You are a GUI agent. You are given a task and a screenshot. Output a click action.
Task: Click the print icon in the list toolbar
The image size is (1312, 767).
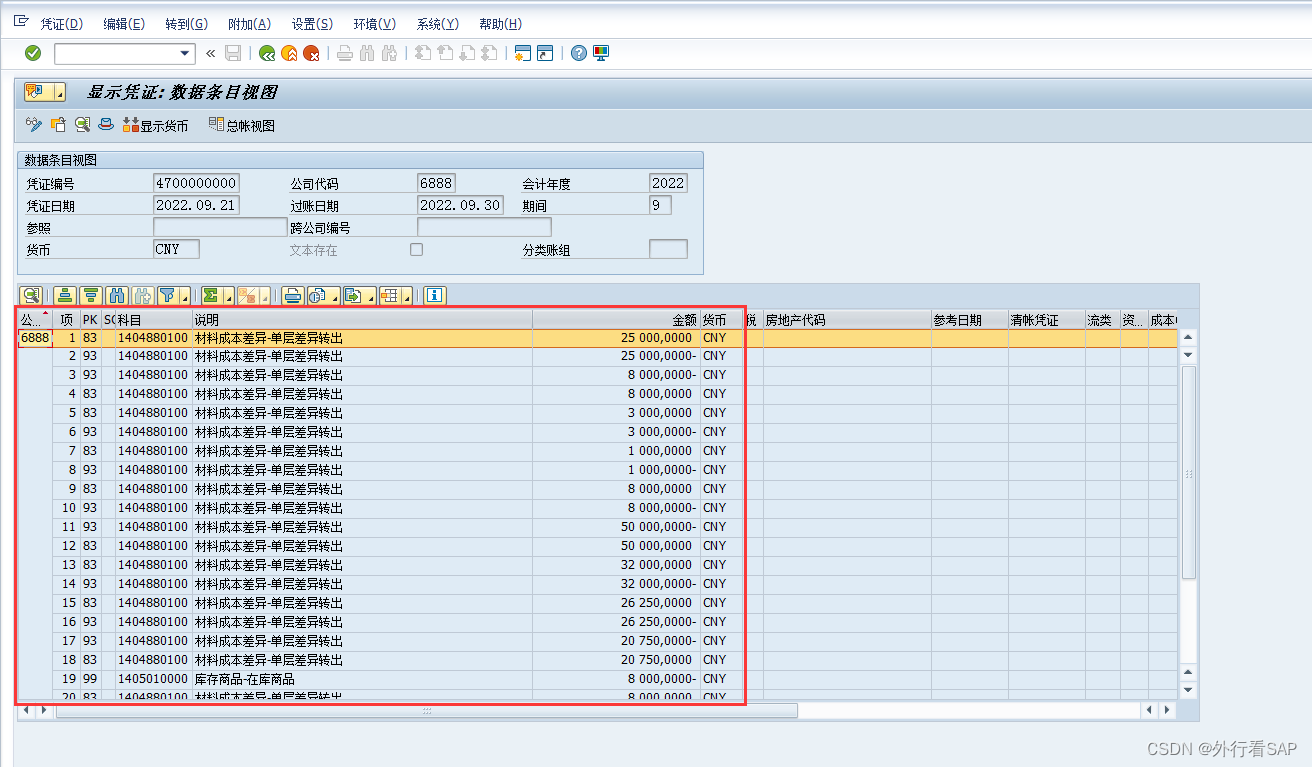293,296
